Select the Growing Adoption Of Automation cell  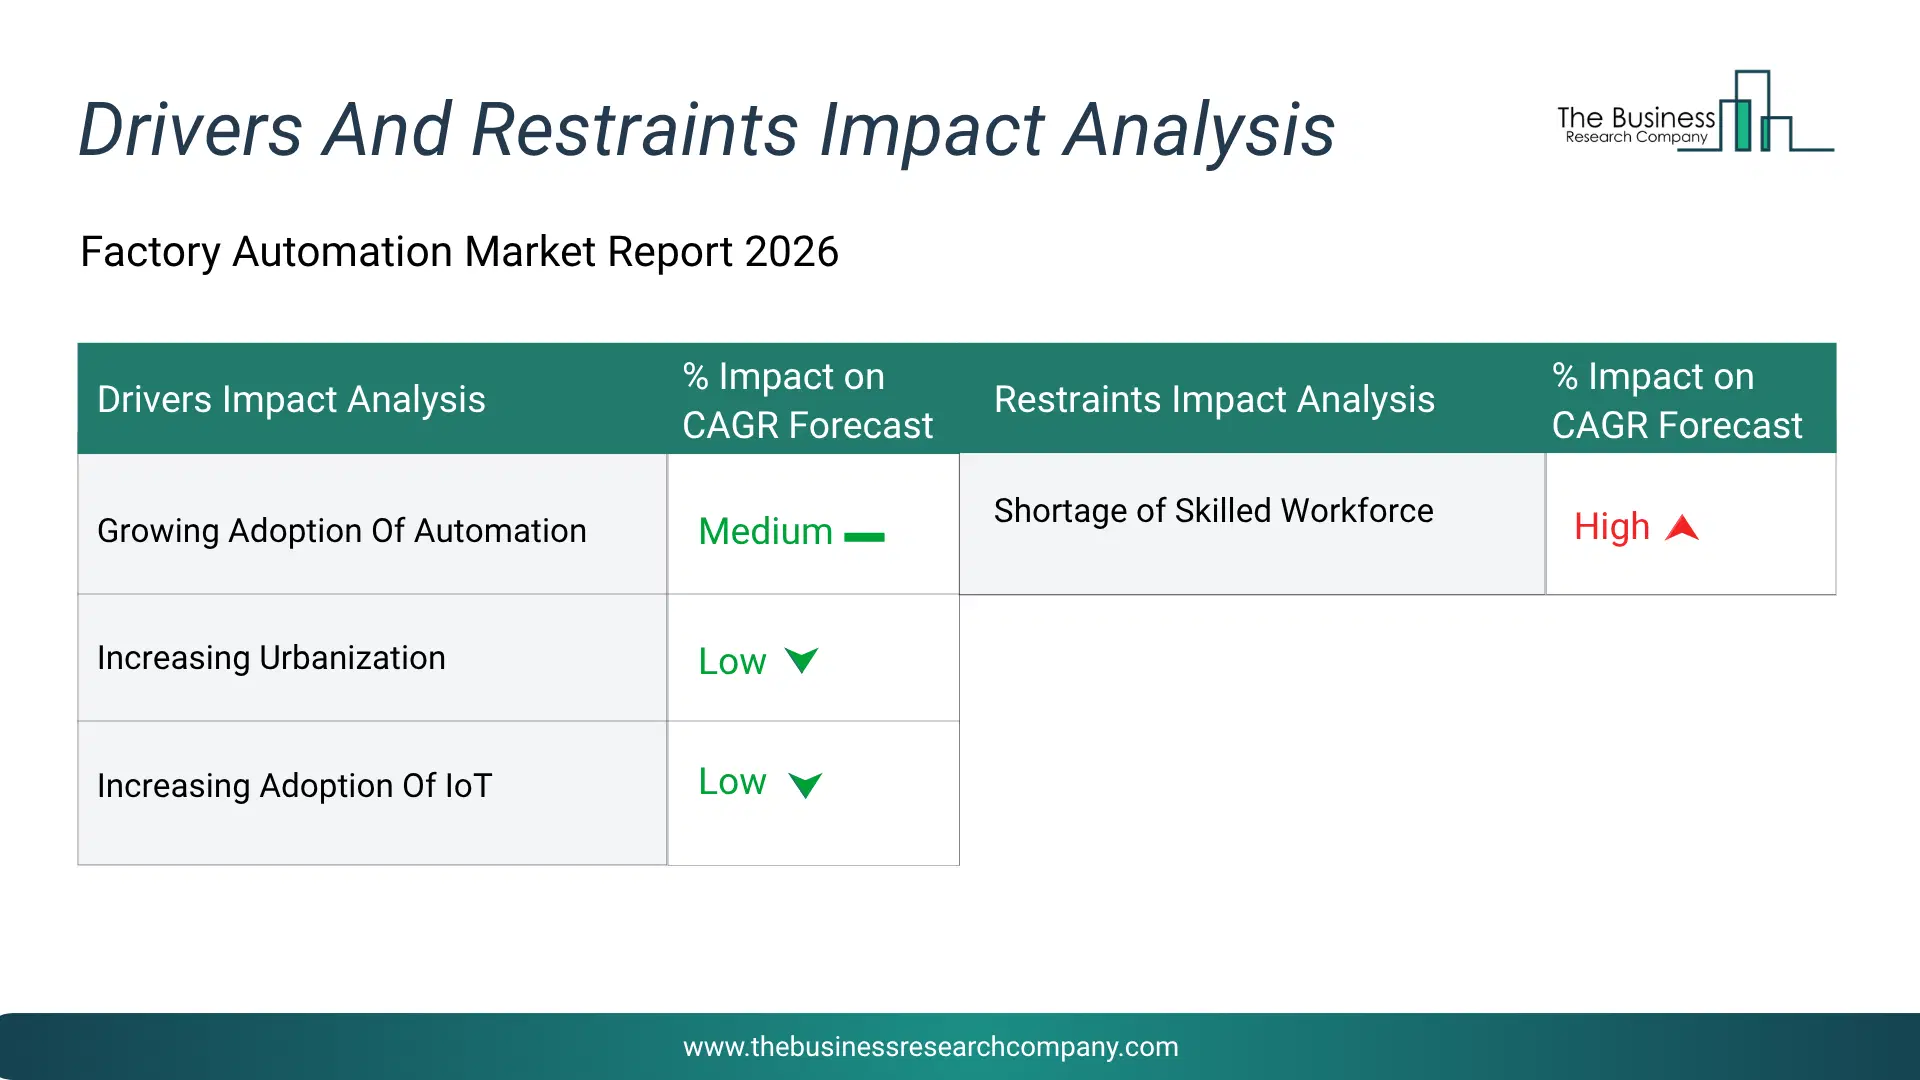(x=372, y=524)
